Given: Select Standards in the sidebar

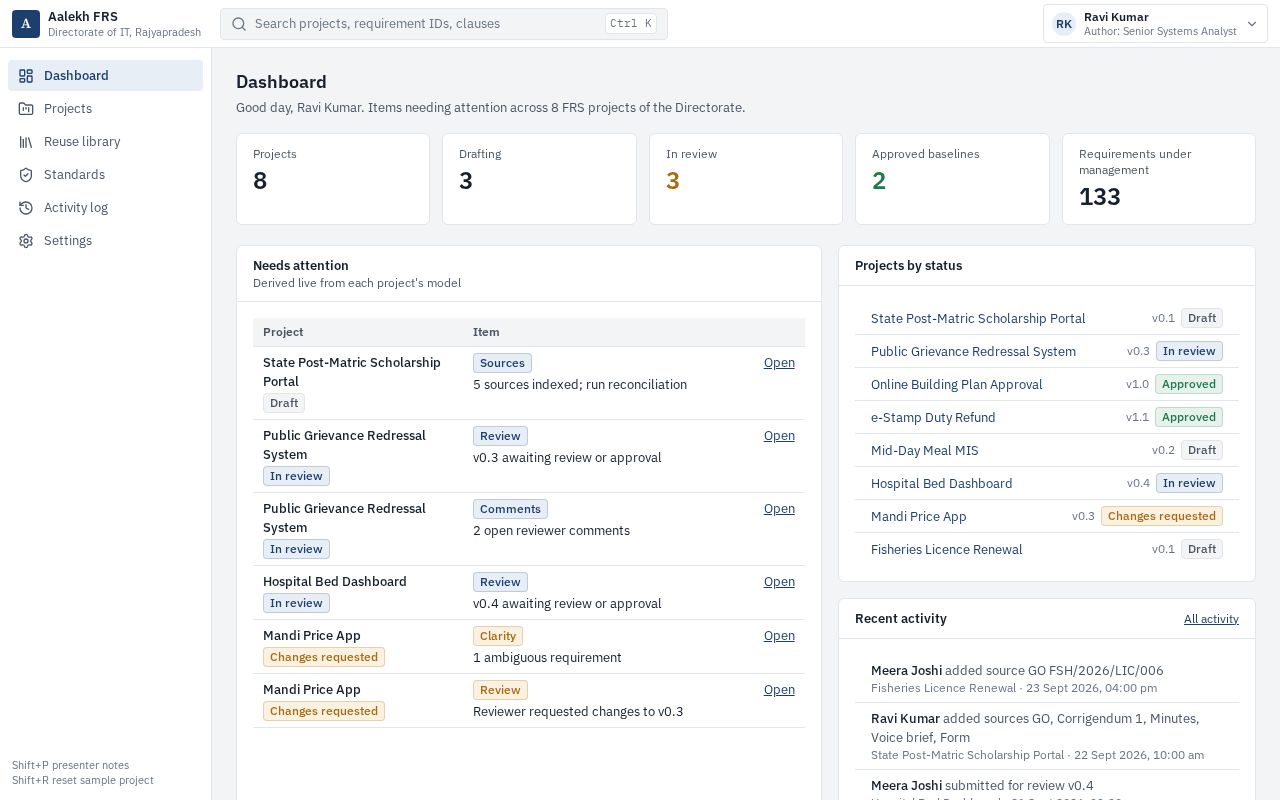Looking at the screenshot, I should point(105,175).
